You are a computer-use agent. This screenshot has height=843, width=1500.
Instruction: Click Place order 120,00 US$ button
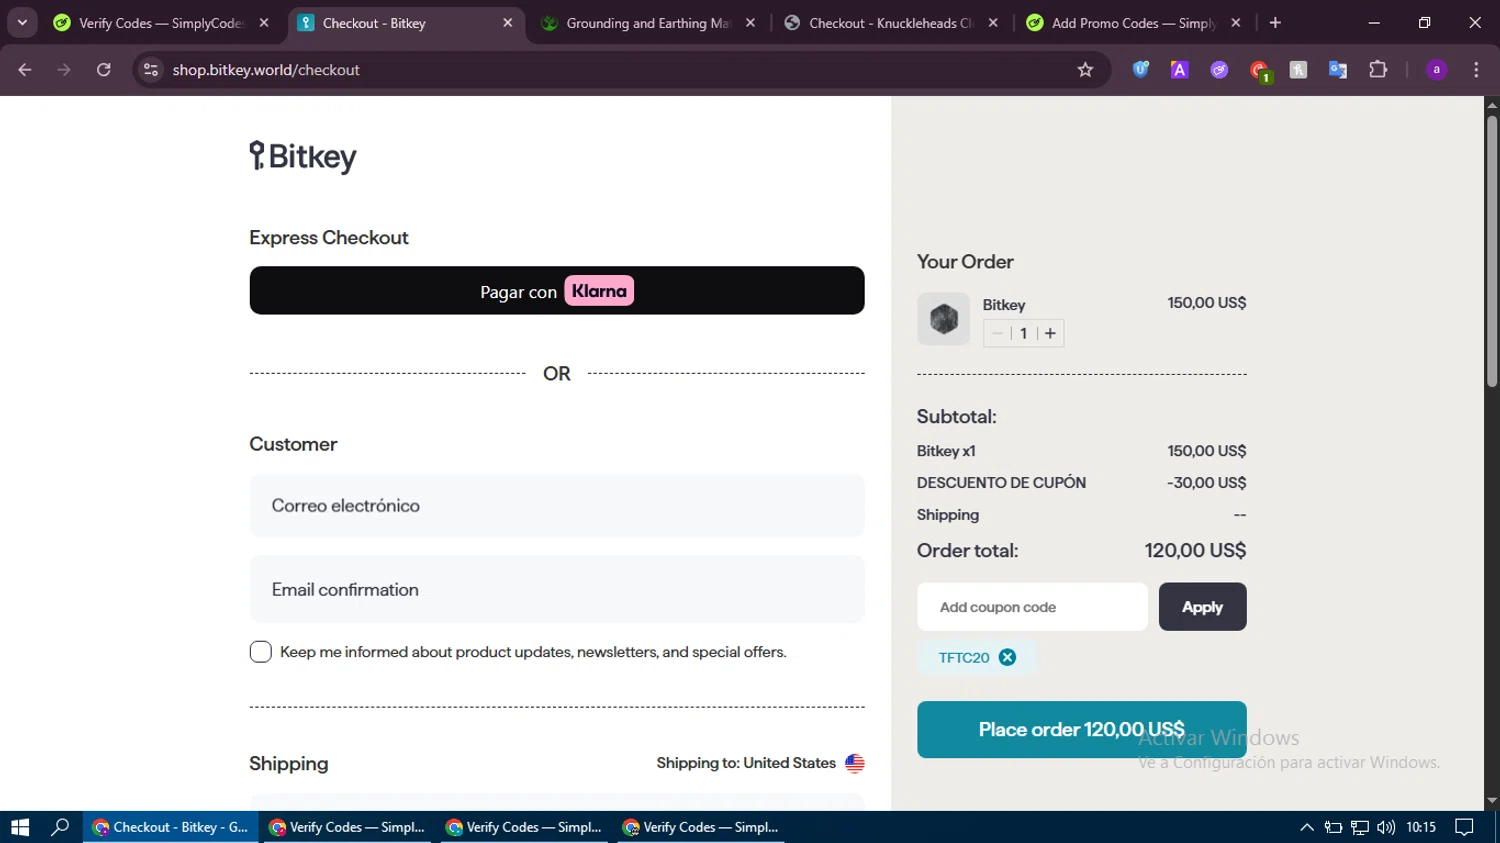coord(1081,729)
